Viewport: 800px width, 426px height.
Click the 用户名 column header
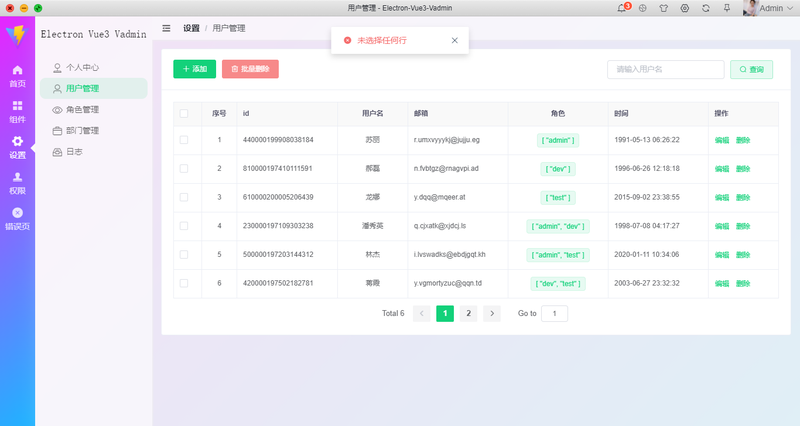point(372,113)
